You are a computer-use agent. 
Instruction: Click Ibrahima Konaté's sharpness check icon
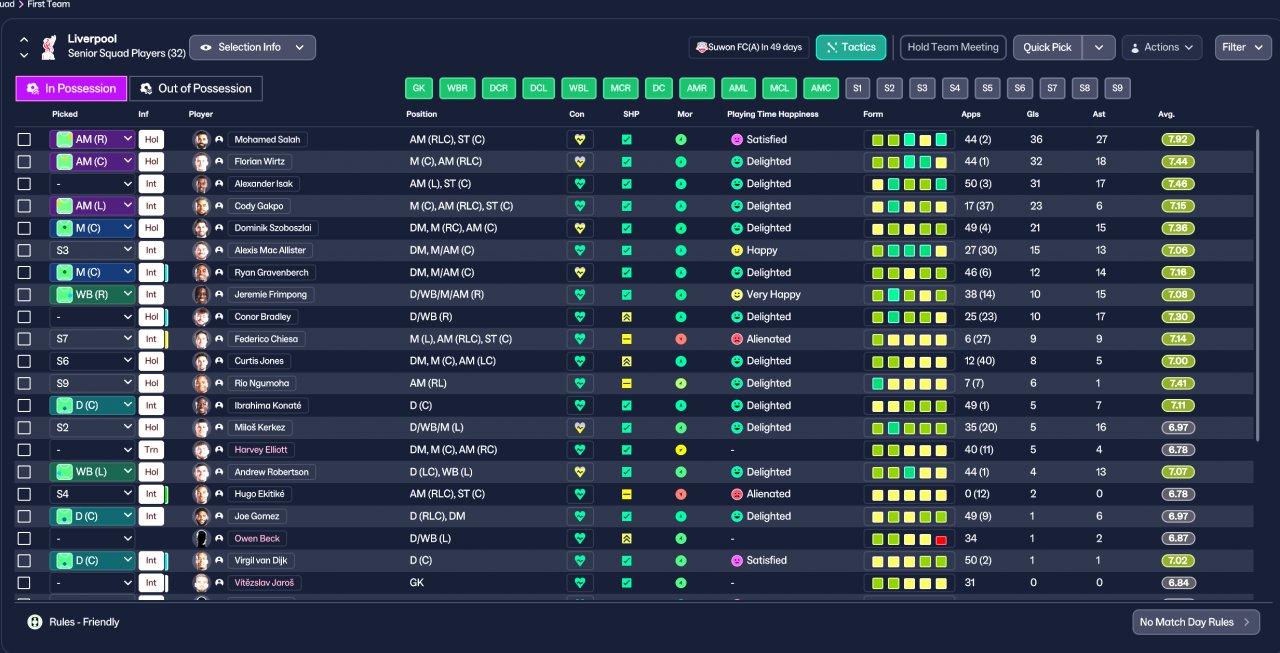627,405
